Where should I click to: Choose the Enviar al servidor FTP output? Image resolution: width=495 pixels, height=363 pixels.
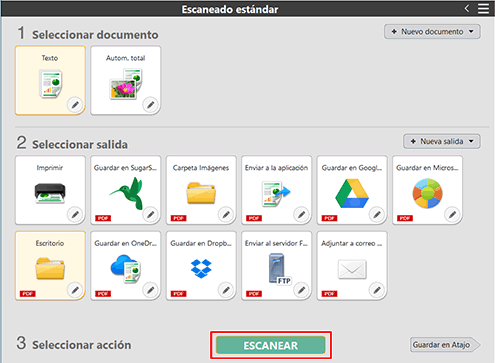click(276, 266)
